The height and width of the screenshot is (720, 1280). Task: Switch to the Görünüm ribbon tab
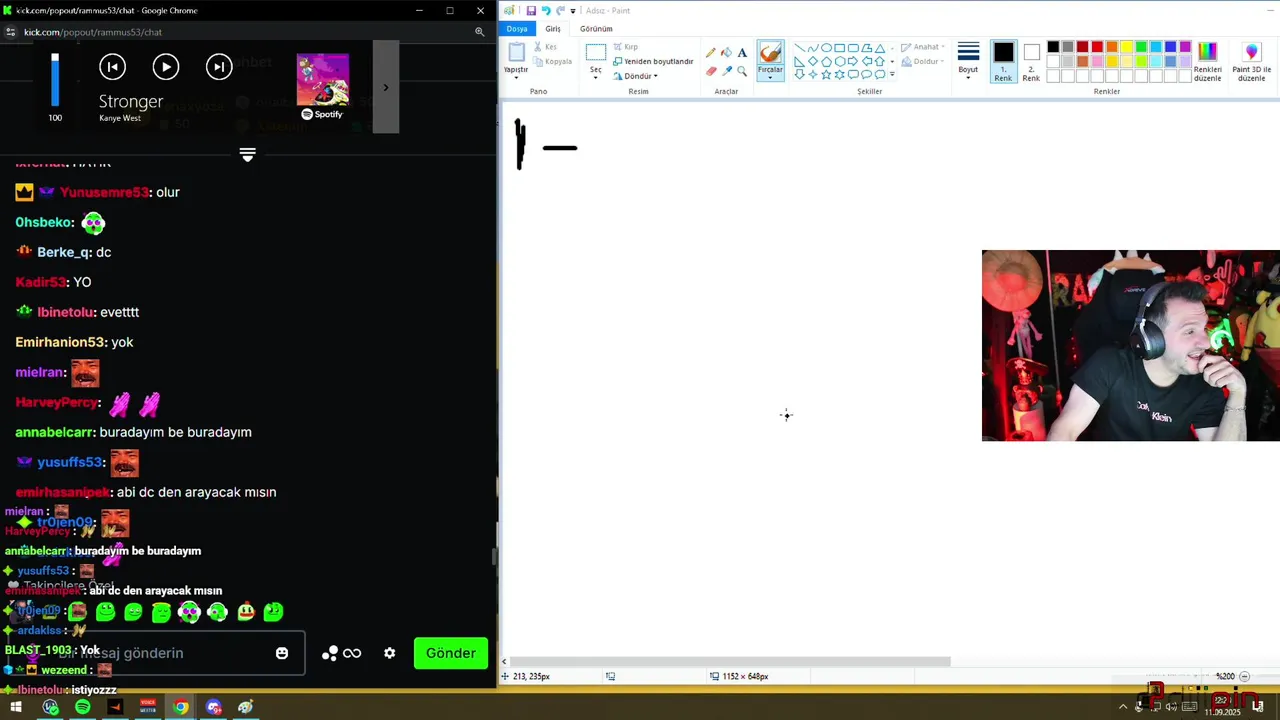(x=596, y=29)
